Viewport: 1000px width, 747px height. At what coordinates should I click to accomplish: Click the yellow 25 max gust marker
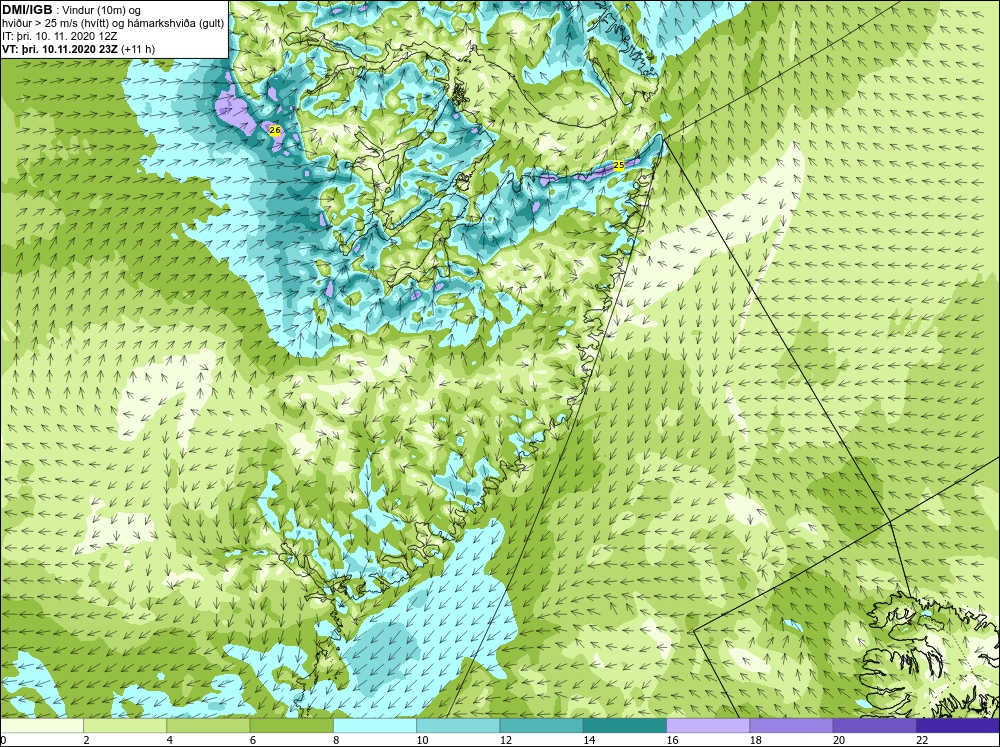pos(619,165)
